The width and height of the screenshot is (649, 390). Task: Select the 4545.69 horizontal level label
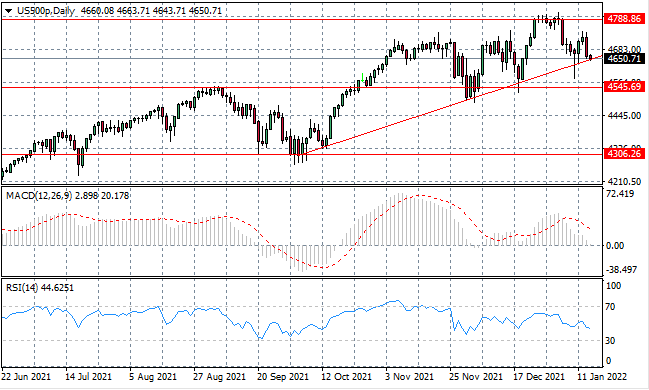point(624,87)
